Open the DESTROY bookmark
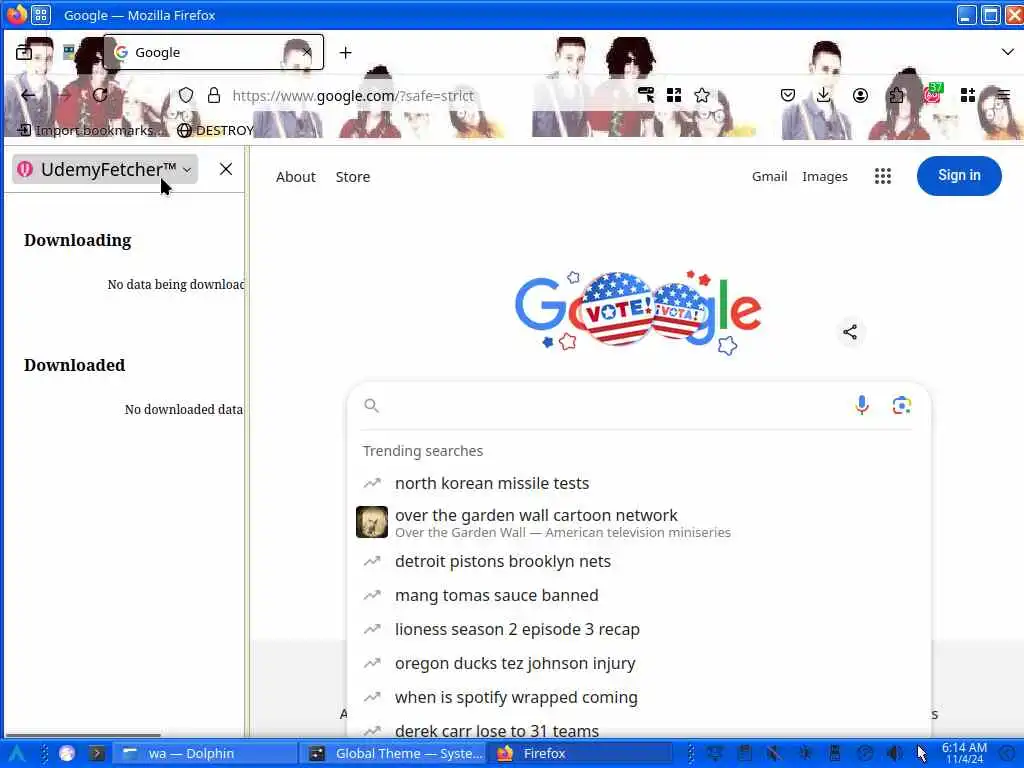The height and width of the screenshot is (768, 1024). coord(216,130)
